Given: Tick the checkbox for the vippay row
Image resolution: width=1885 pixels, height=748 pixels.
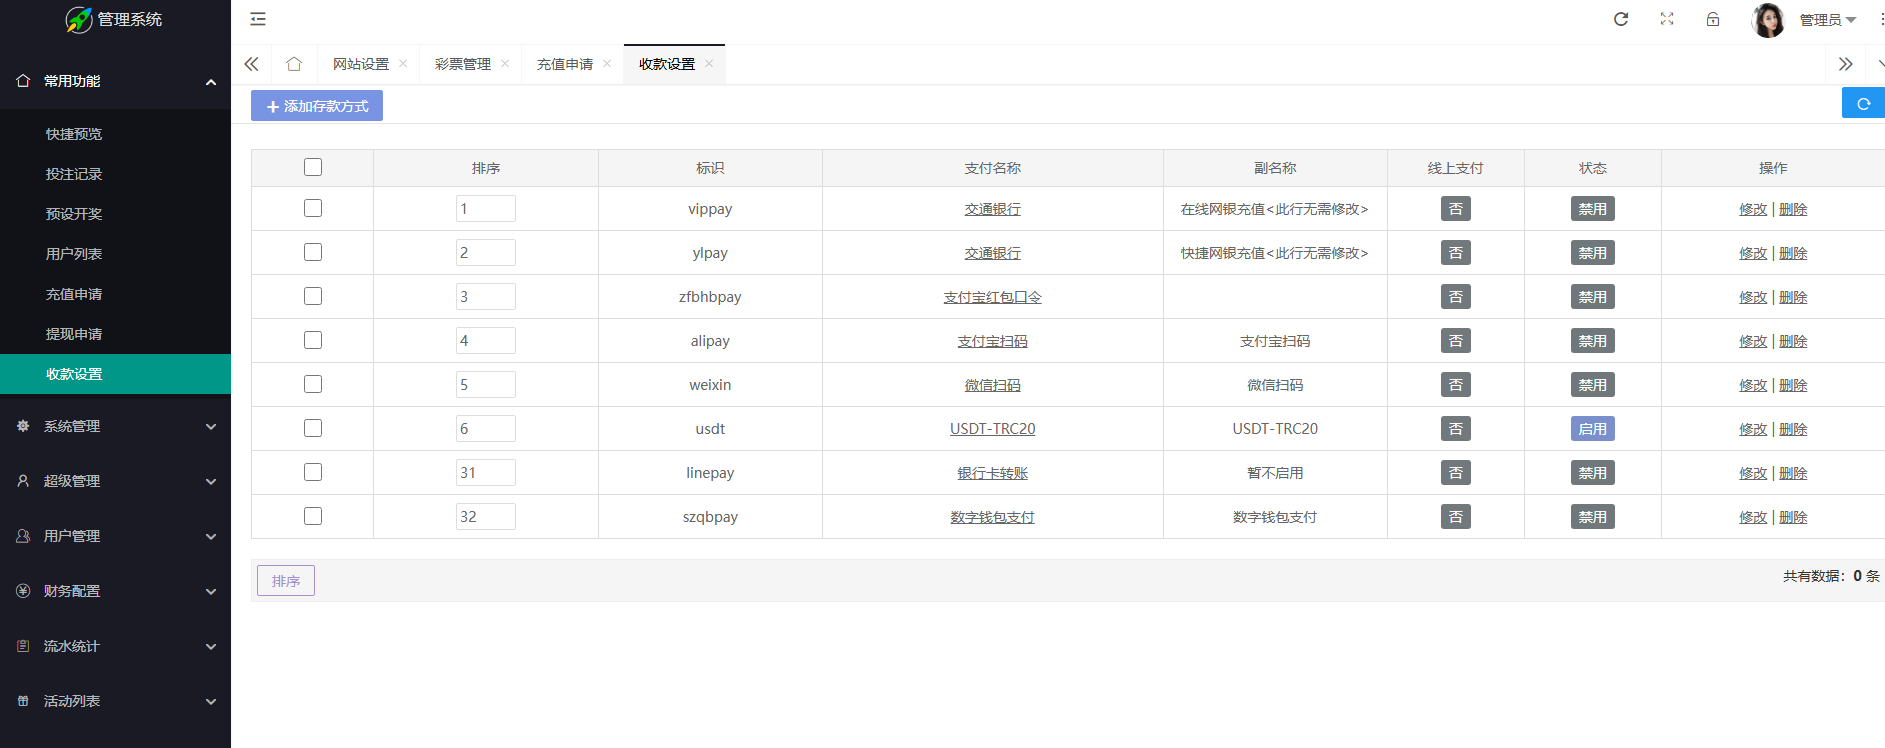Looking at the screenshot, I should pyautogui.click(x=313, y=208).
